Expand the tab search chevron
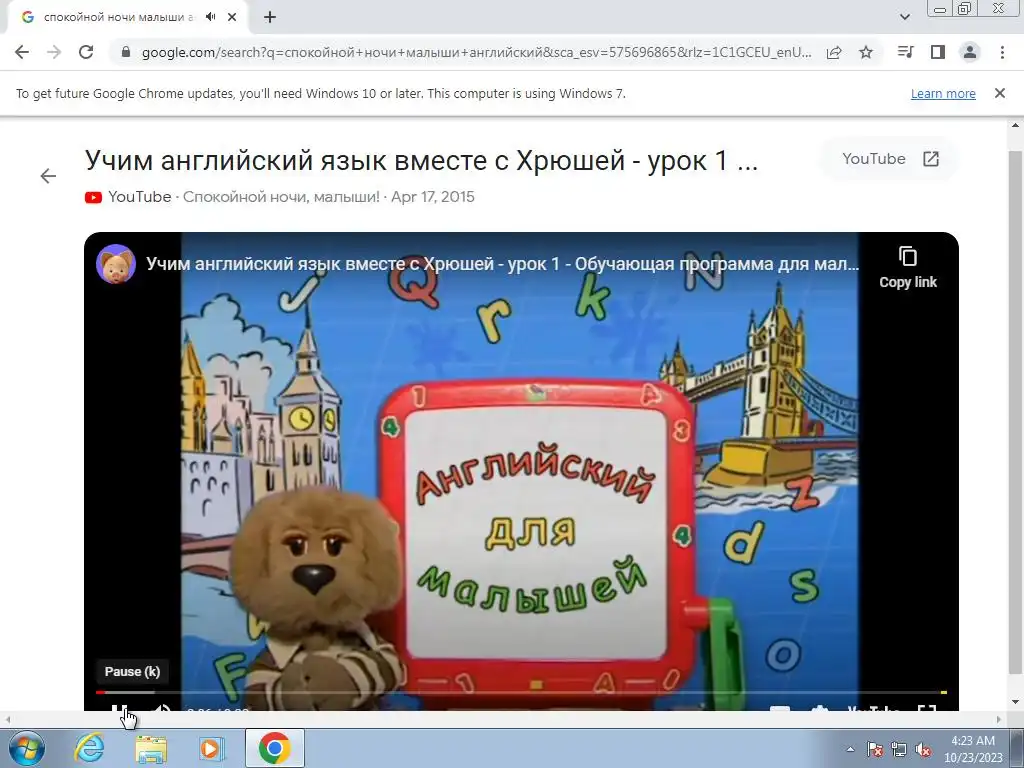This screenshot has width=1024, height=768. pos(905,18)
